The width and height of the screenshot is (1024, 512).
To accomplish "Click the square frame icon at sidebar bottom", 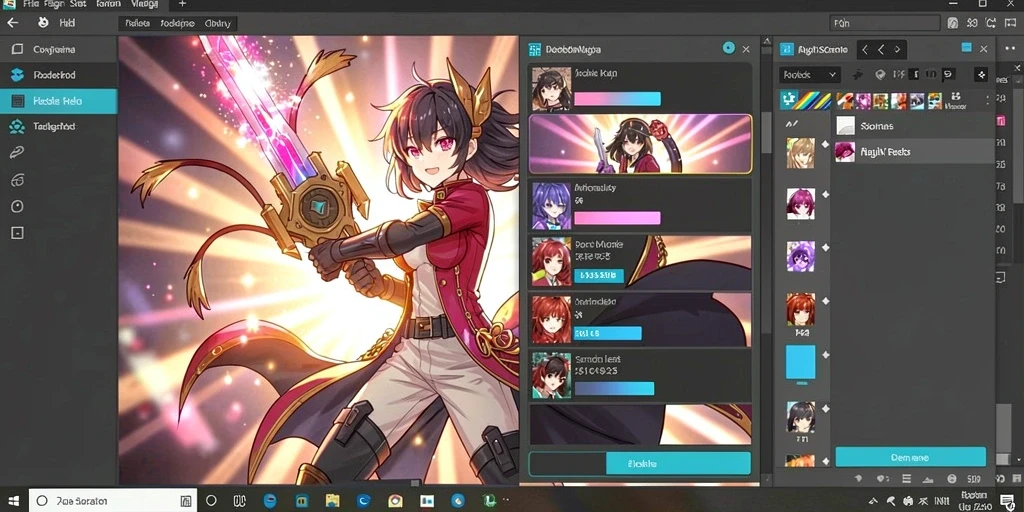I will coord(17,233).
